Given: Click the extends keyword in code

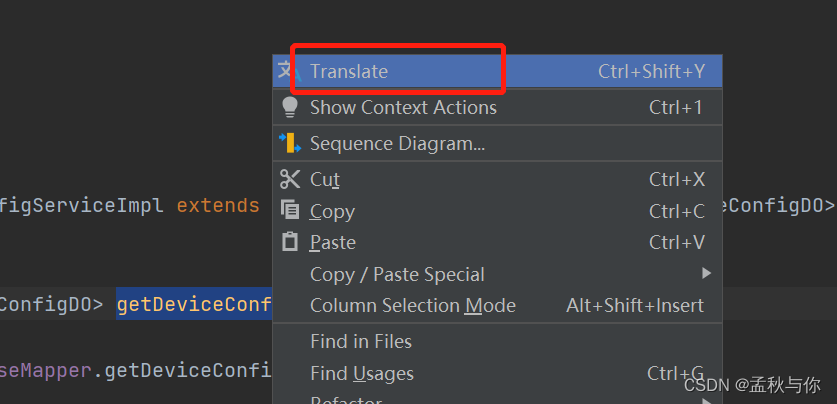Looking at the screenshot, I should (x=218, y=205).
